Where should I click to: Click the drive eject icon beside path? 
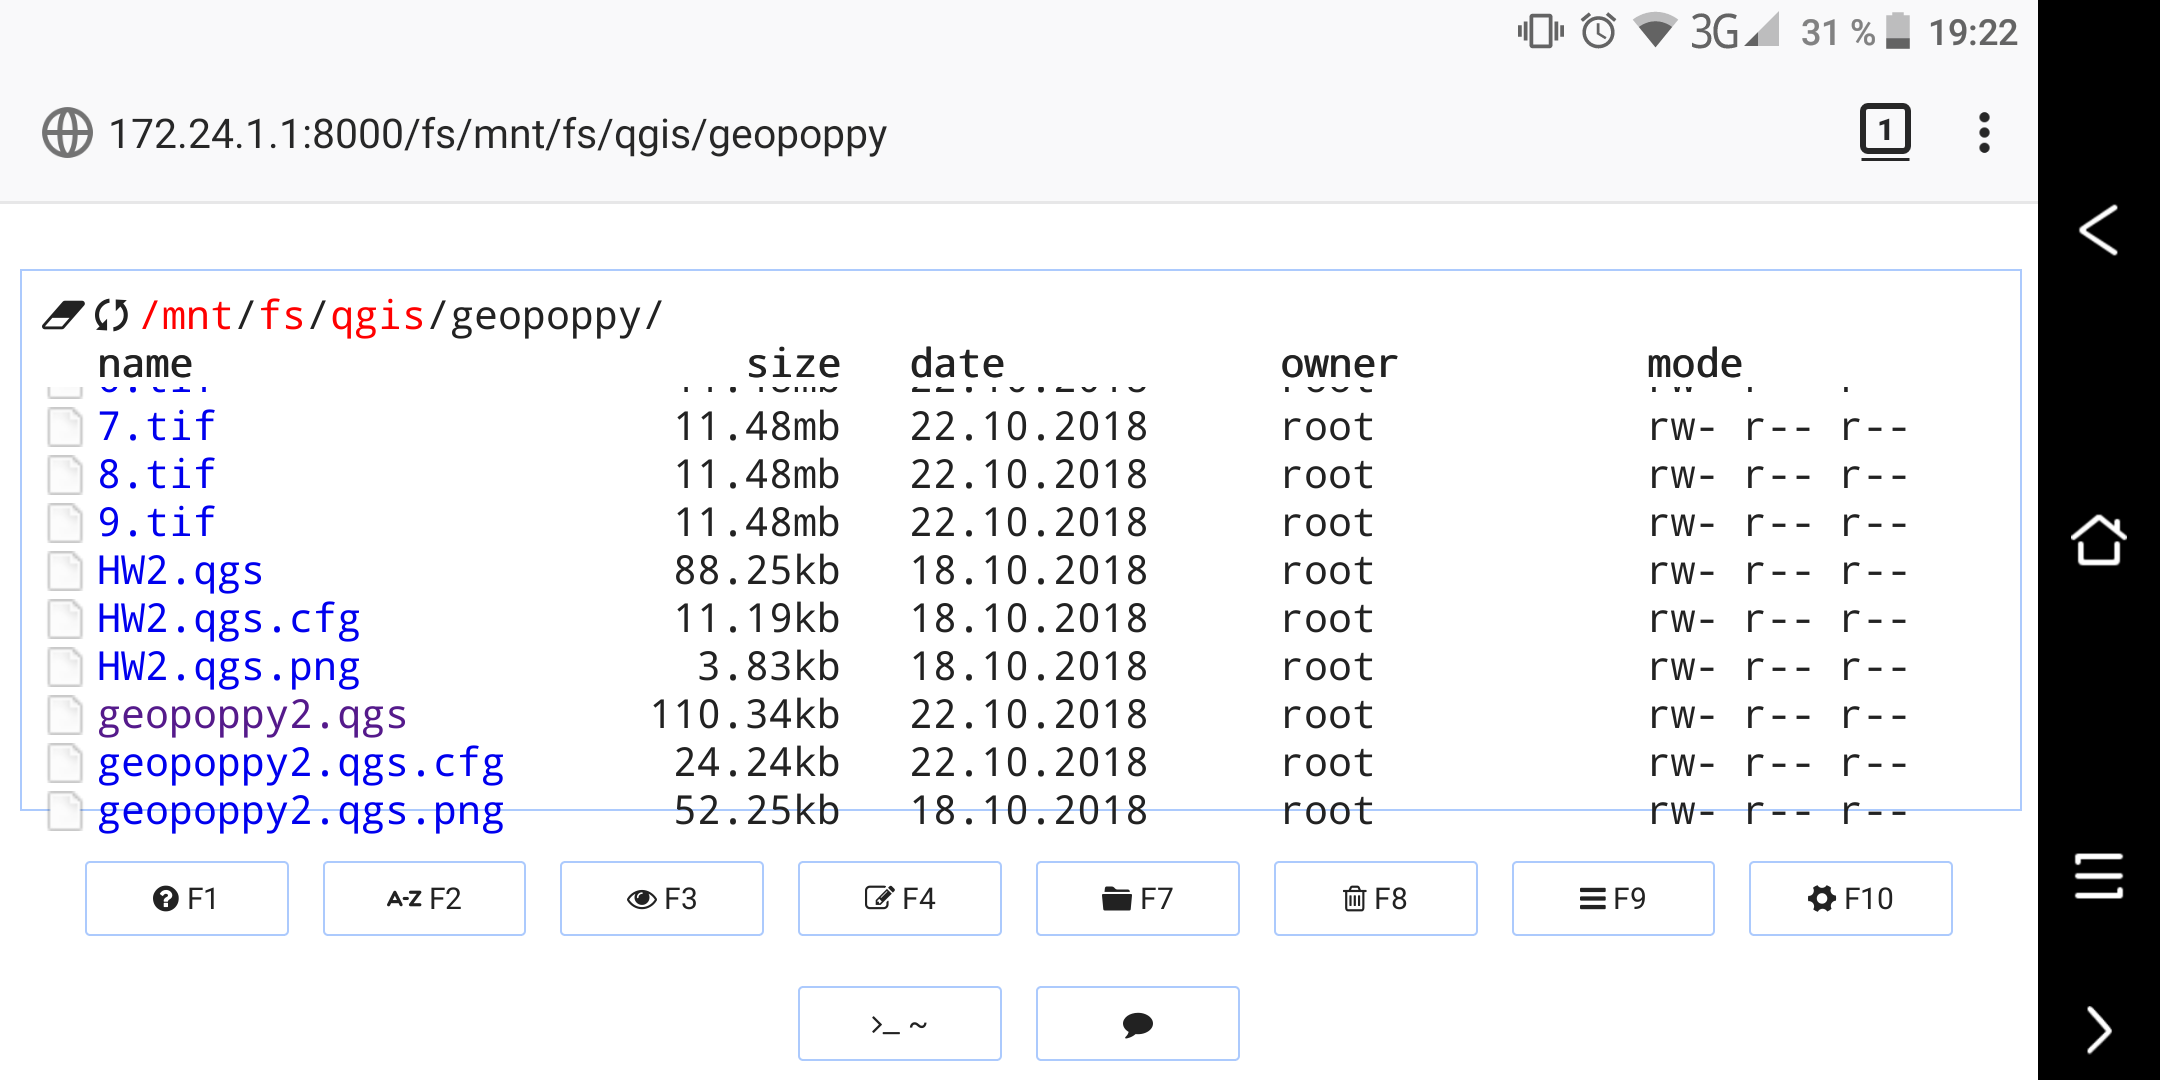(x=62, y=316)
